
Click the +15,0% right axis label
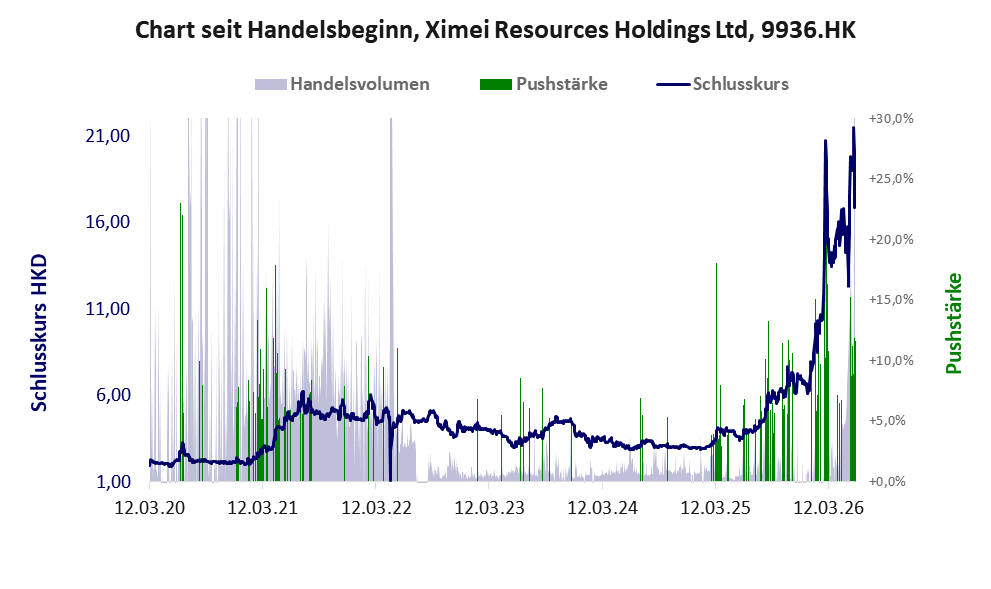point(891,300)
